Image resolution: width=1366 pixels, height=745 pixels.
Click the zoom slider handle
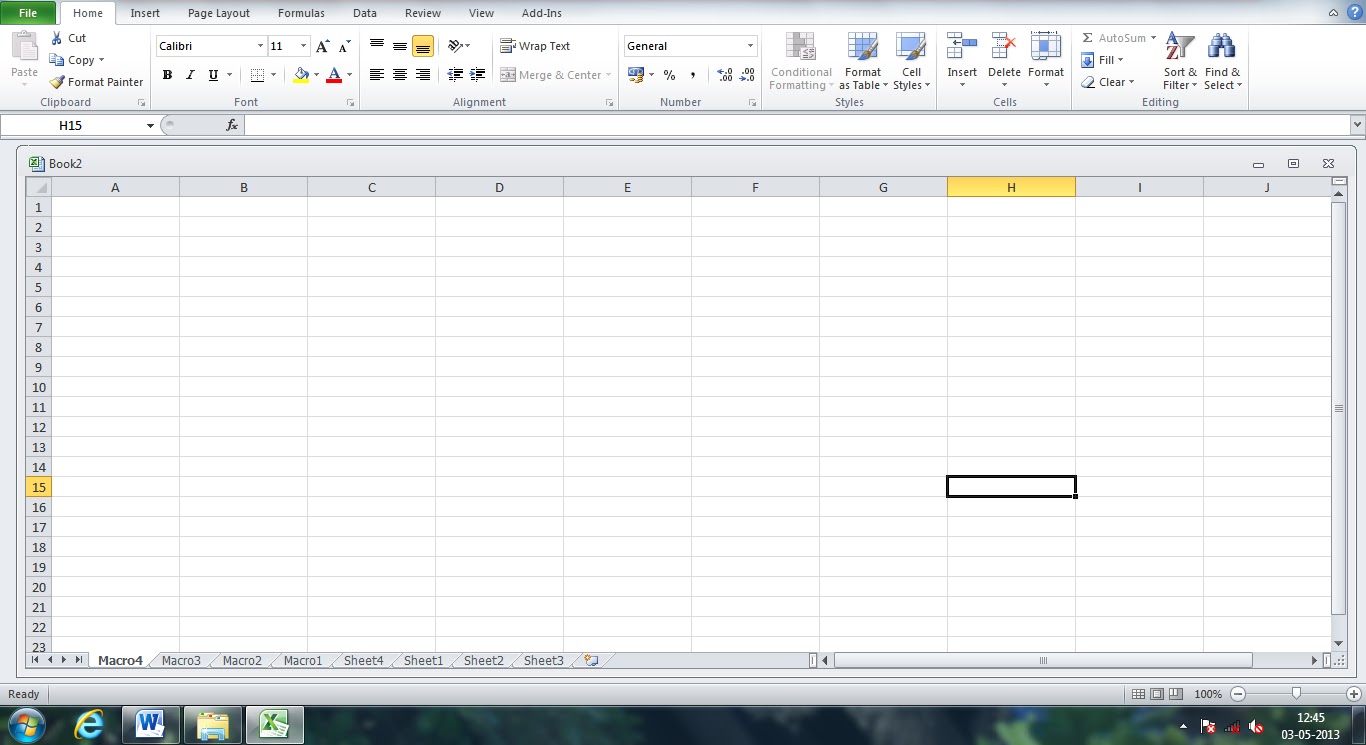point(1296,693)
